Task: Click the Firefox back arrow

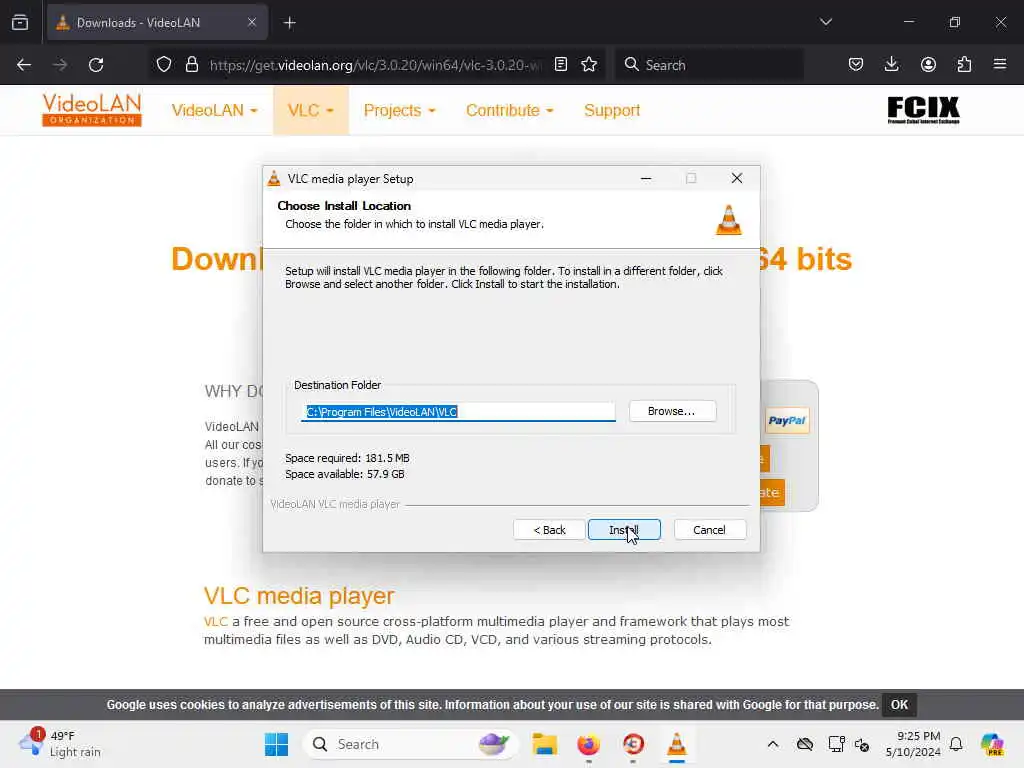Action: [x=24, y=65]
